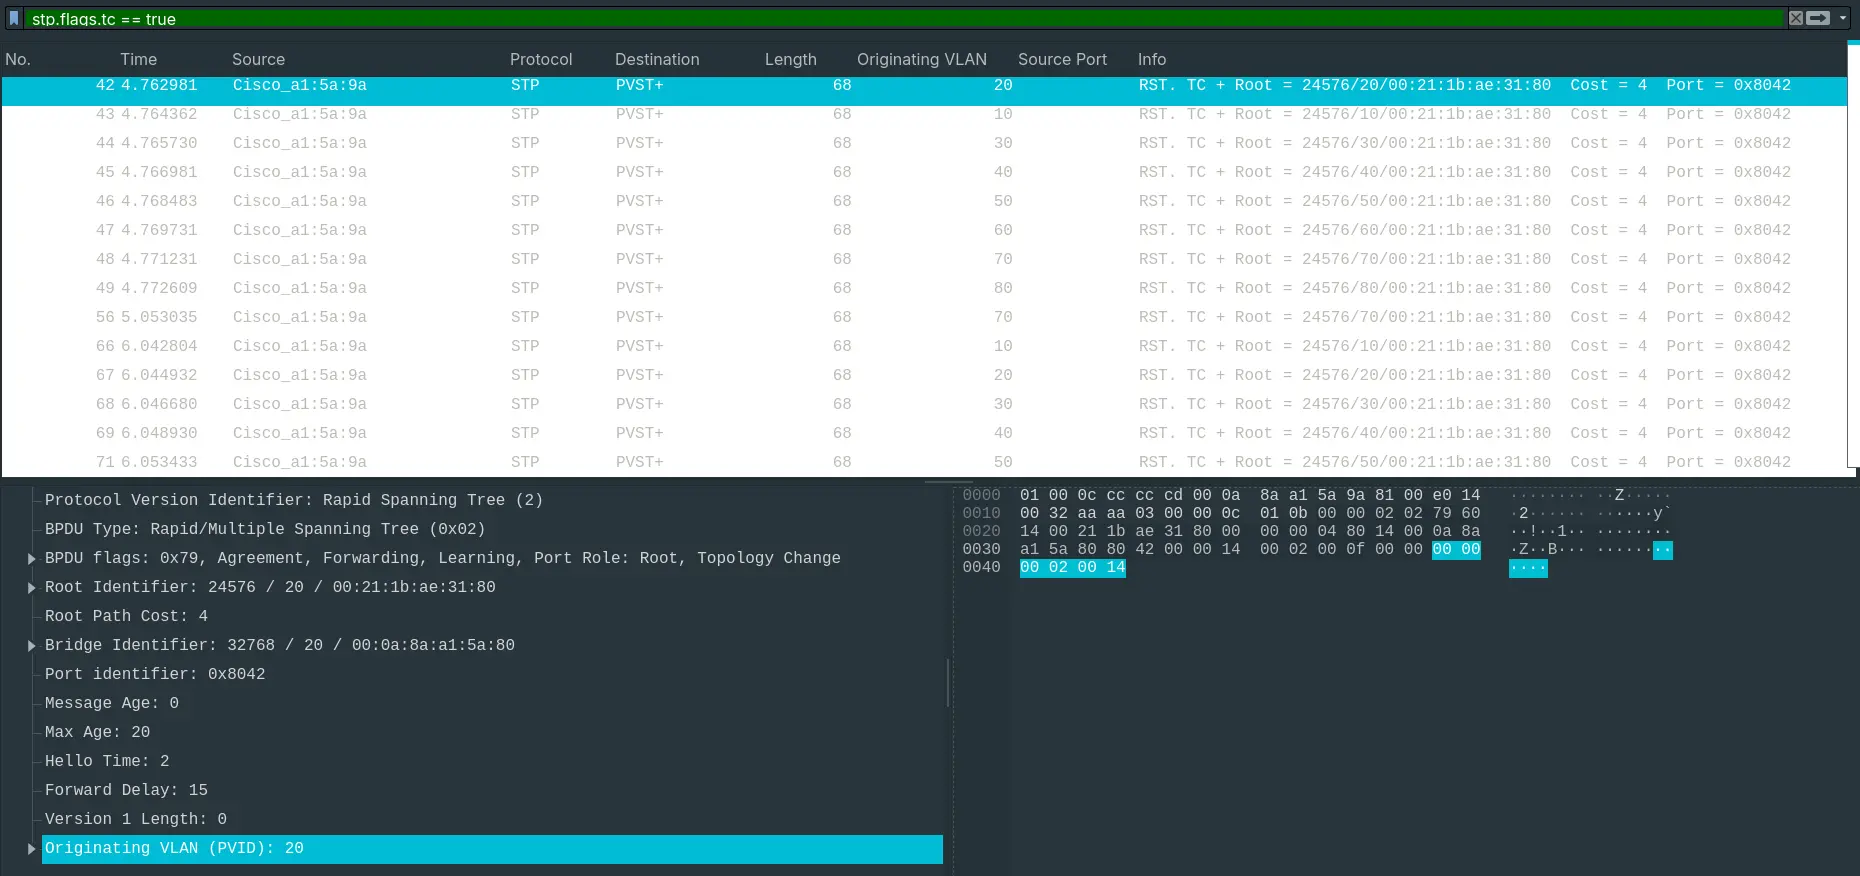Sort packets by the Time column
Image resolution: width=1860 pixels, height=876 pixels.
click(x=138, y=59)
